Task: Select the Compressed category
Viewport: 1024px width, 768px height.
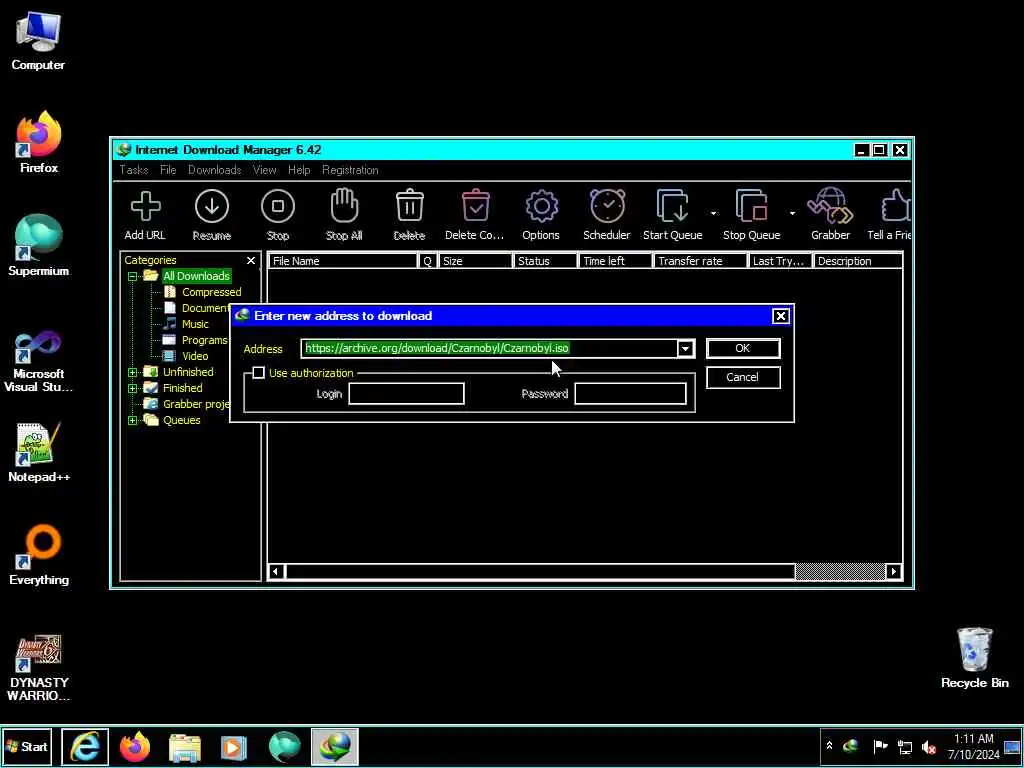Action: (212, 292)
